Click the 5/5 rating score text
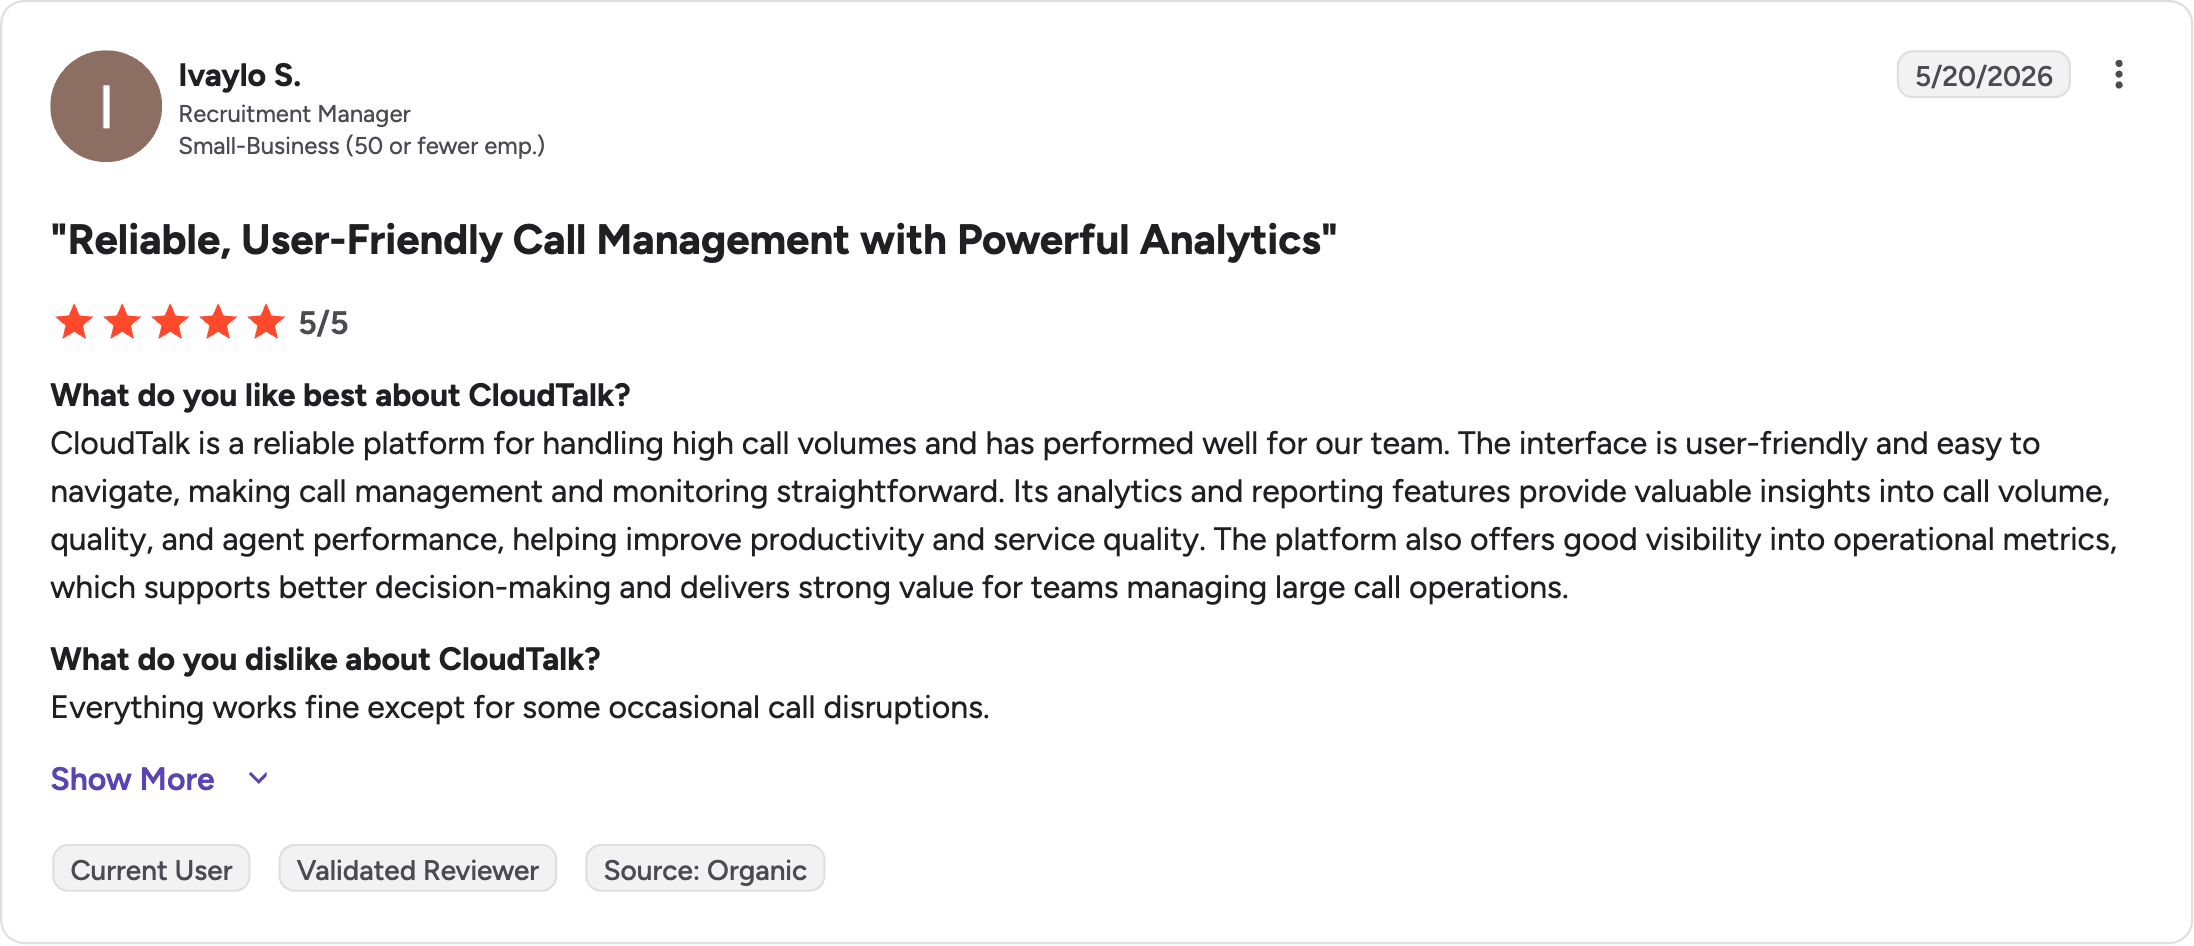 tap(323, 323)
